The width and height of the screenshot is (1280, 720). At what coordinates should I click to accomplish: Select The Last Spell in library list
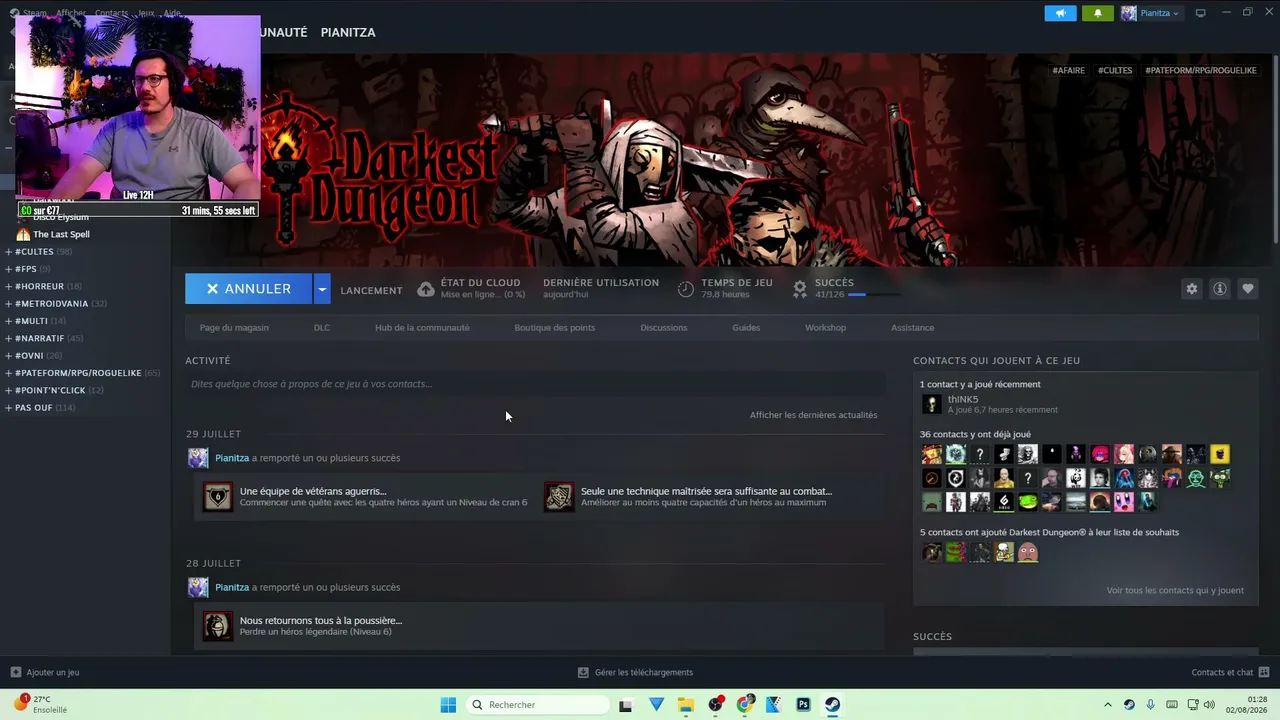[x=61, y=234]
